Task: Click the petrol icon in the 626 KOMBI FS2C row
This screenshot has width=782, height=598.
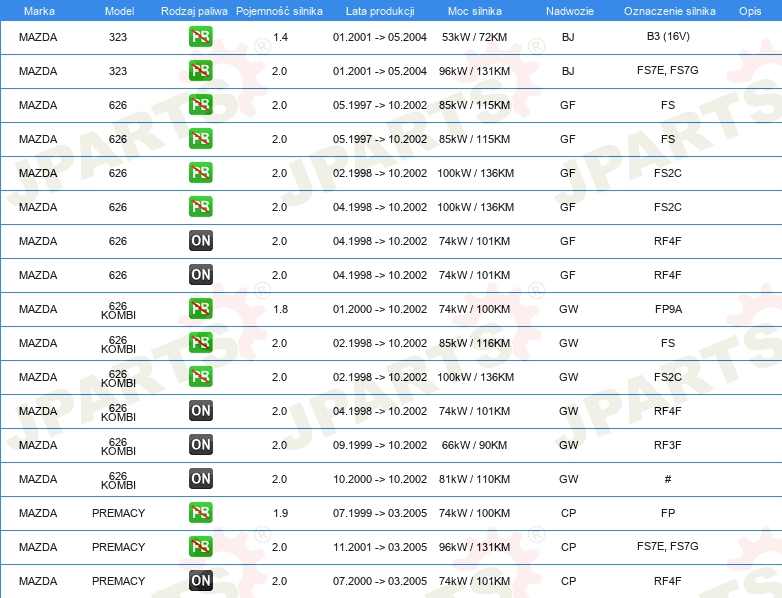Action: pyautogui.click(x=200, y=377)
